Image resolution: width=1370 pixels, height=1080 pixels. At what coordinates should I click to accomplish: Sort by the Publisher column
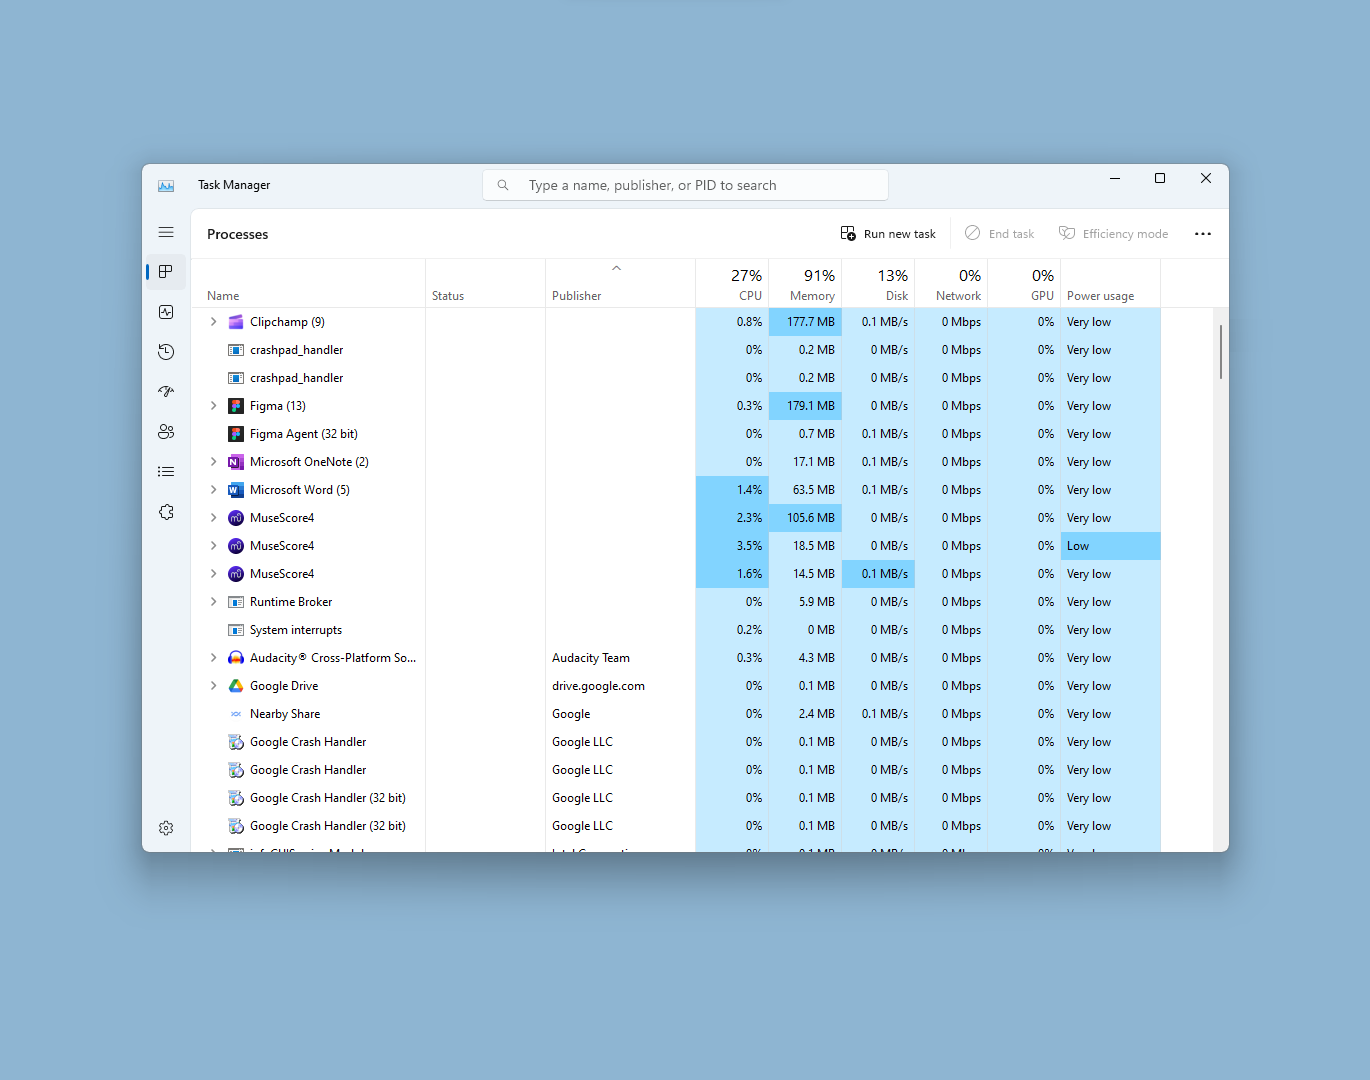click(x=620, y=284)
